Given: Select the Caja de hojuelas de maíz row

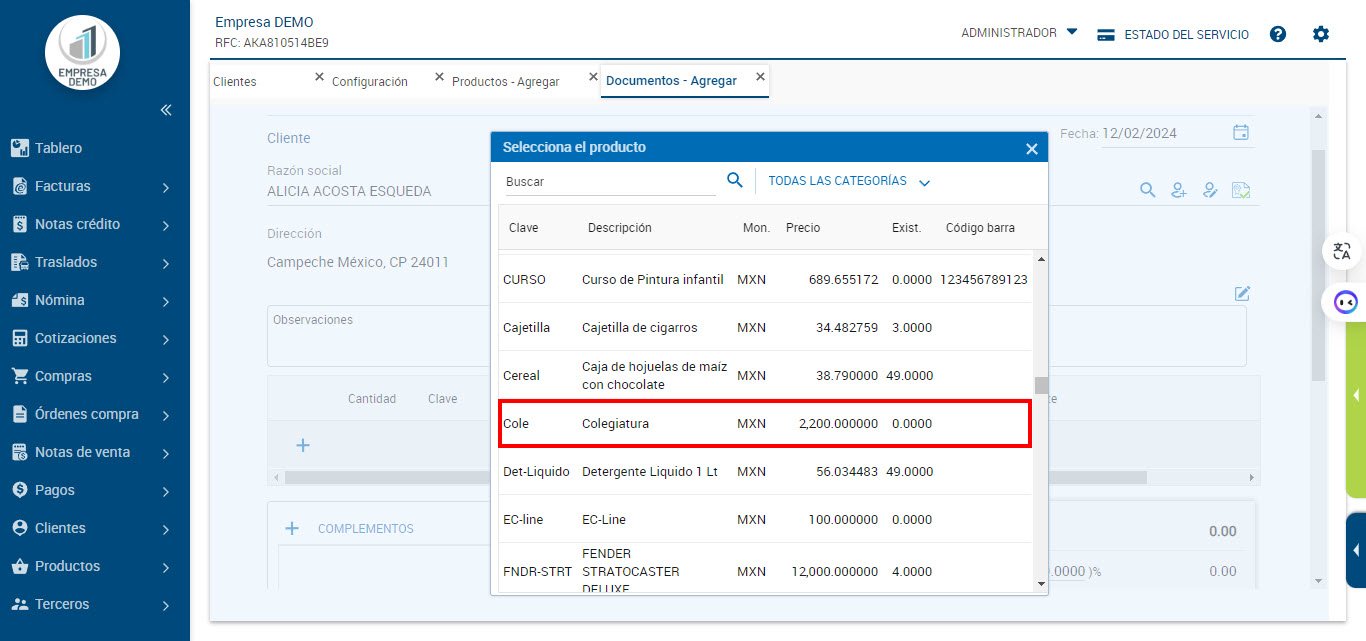Looking at the screenshot, I should pos(765,375).
